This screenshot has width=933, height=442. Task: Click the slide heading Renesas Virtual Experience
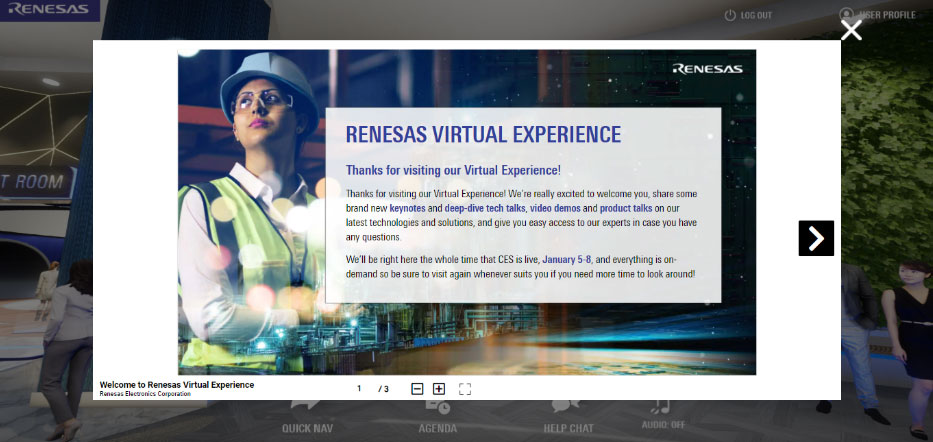click(x=483, y=134)
